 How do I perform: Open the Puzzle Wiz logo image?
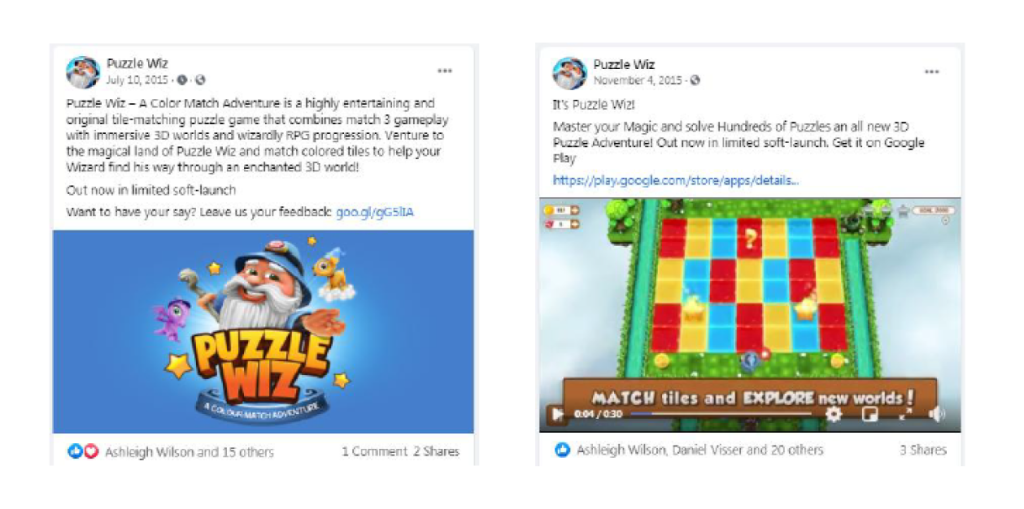[263, 331]
